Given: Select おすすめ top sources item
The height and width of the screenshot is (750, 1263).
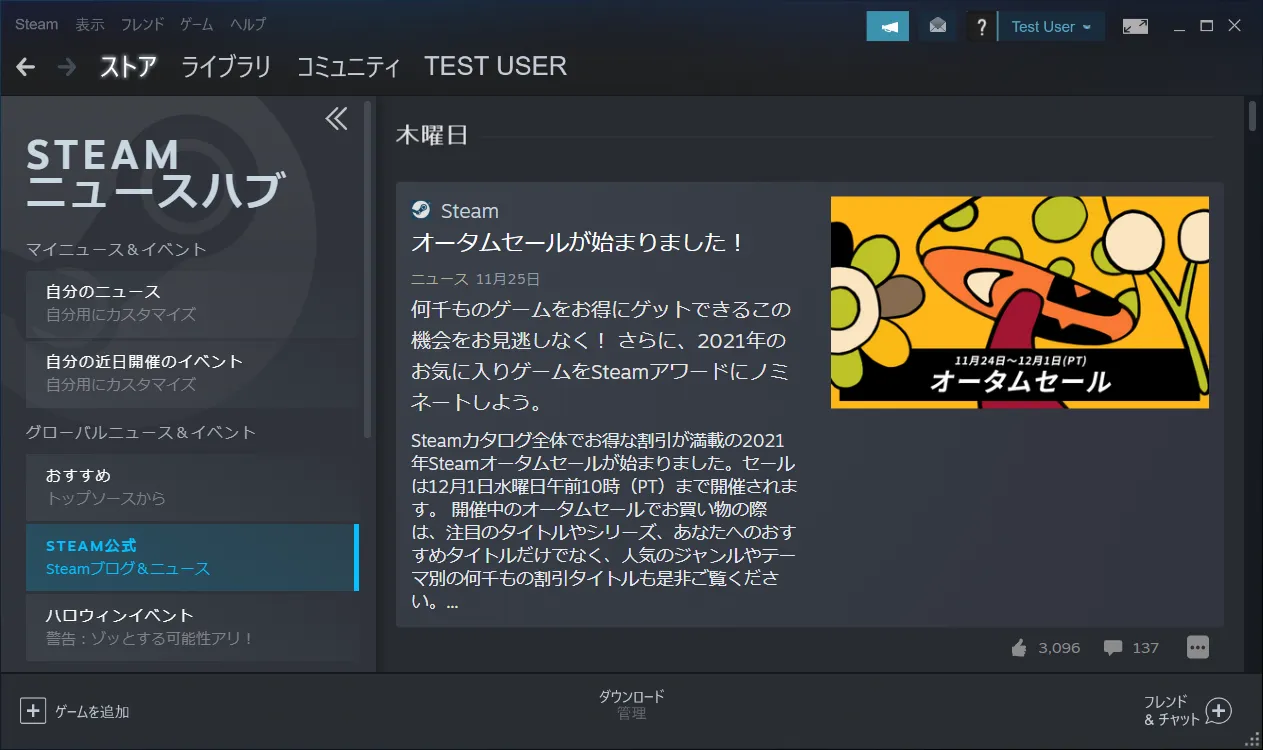Looking at the screenshot, I should 192,486.
